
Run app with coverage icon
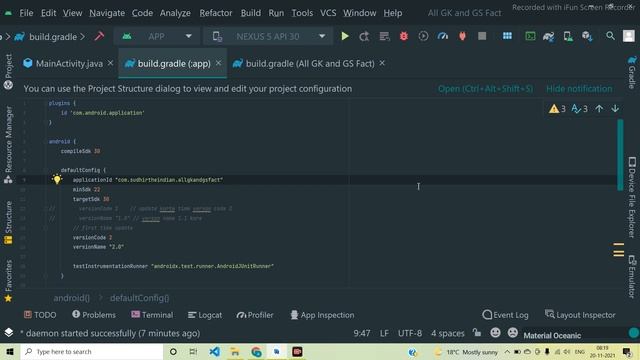[423, 36]
